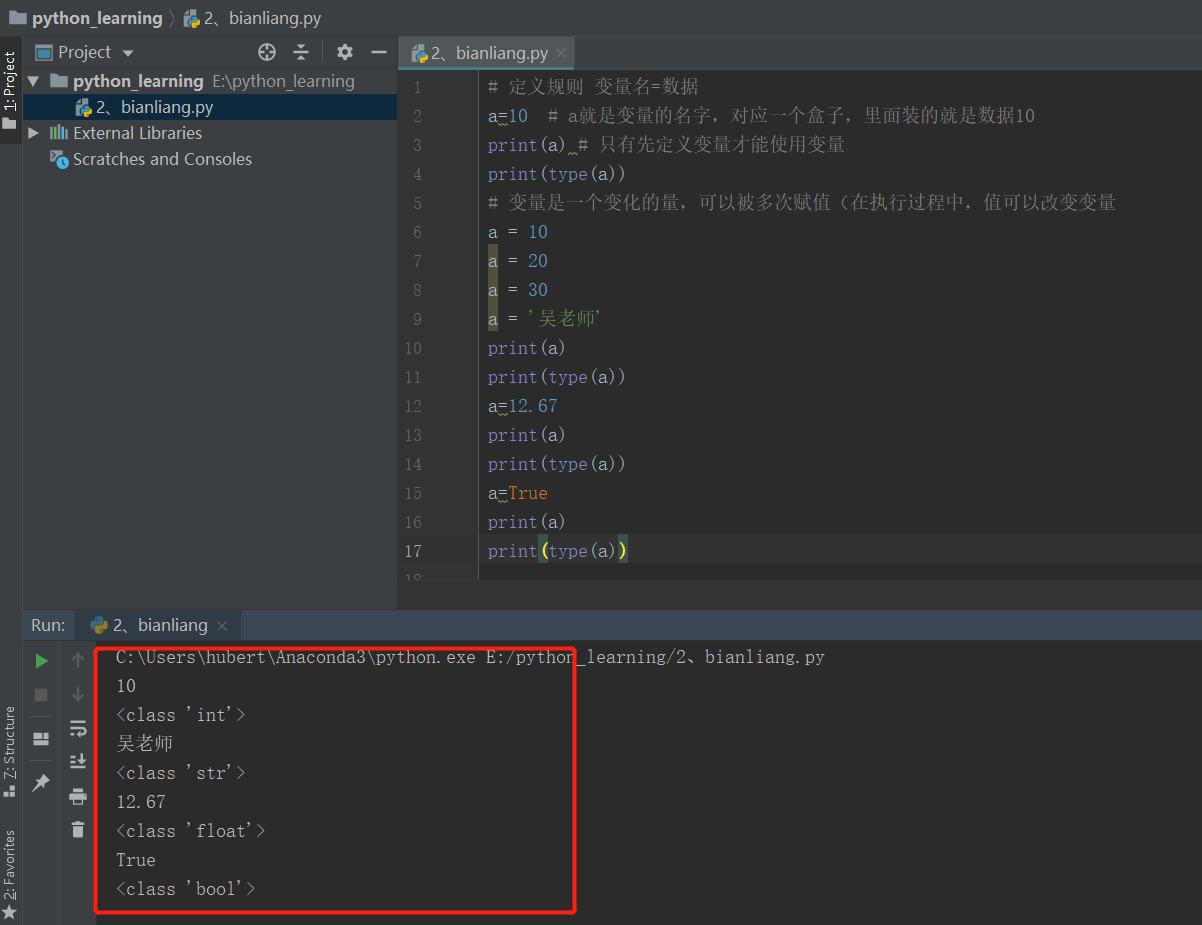Click print(type(a)) on line 17
Screen dimensions: 1202x925
[x=557, y=551]
